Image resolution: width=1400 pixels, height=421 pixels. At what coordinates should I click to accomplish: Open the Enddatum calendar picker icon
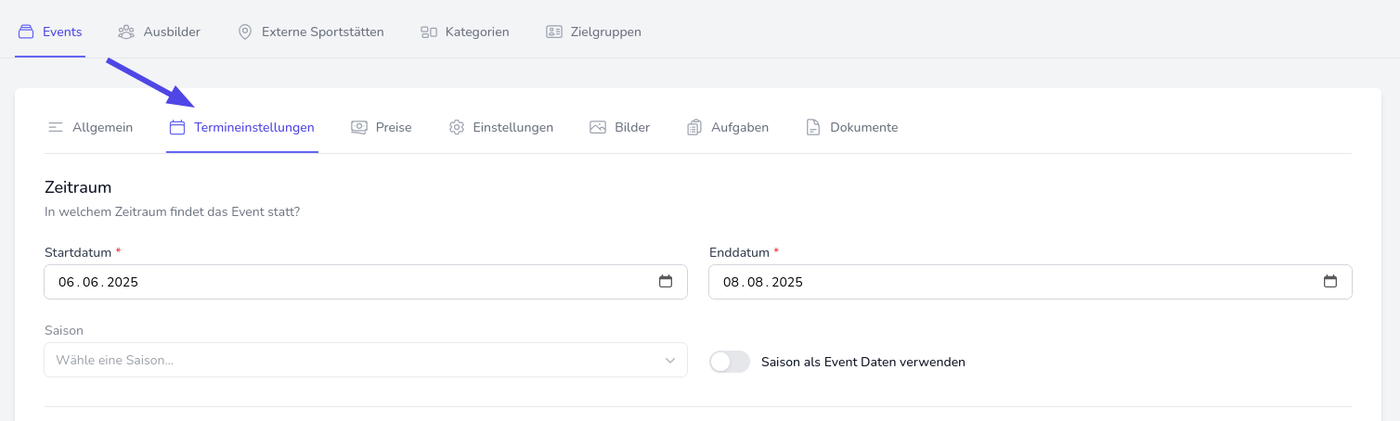point(1330,282)
